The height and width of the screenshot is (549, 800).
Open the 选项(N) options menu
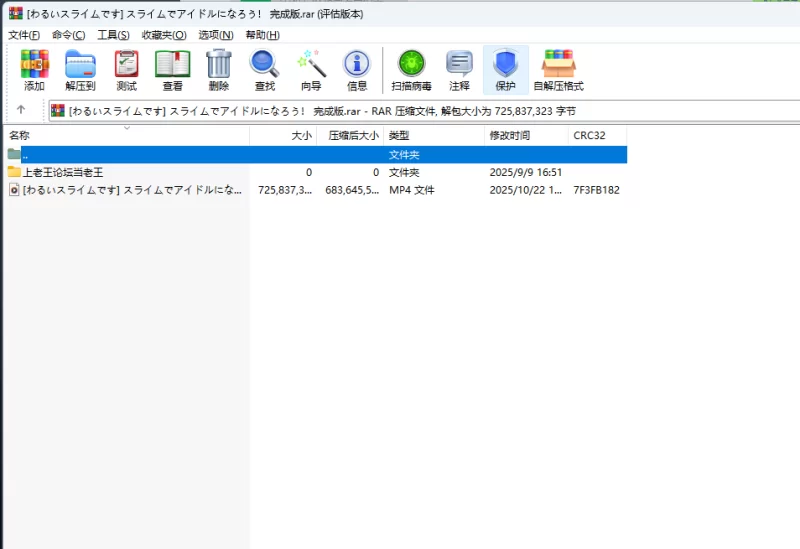point(215,35)
